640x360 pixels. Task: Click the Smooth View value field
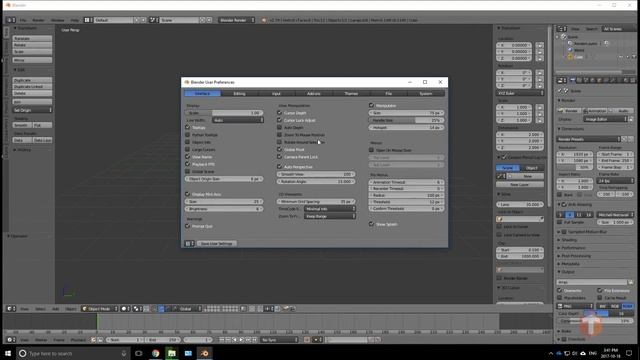[316, 174]
